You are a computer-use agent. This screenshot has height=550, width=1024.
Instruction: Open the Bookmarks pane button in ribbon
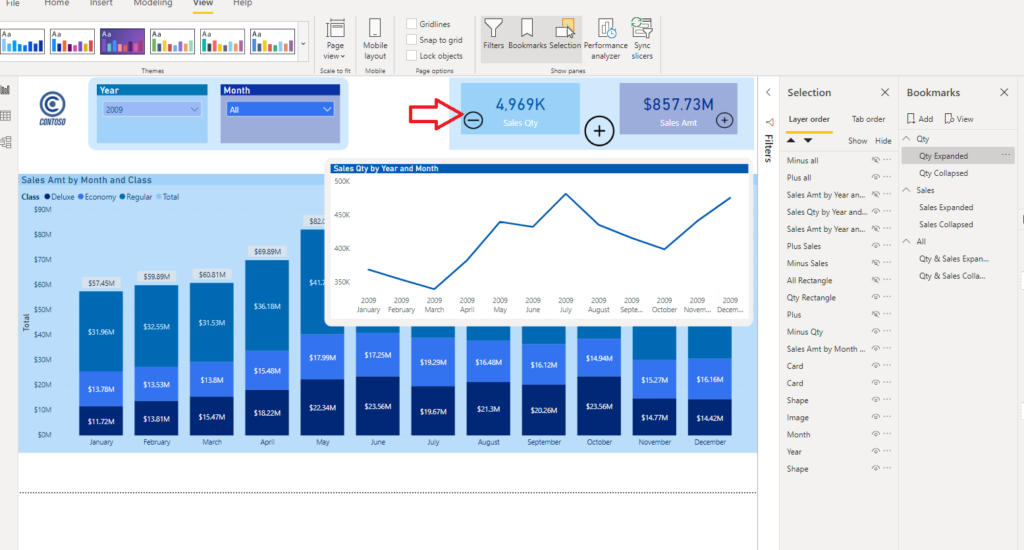(527, 35)
